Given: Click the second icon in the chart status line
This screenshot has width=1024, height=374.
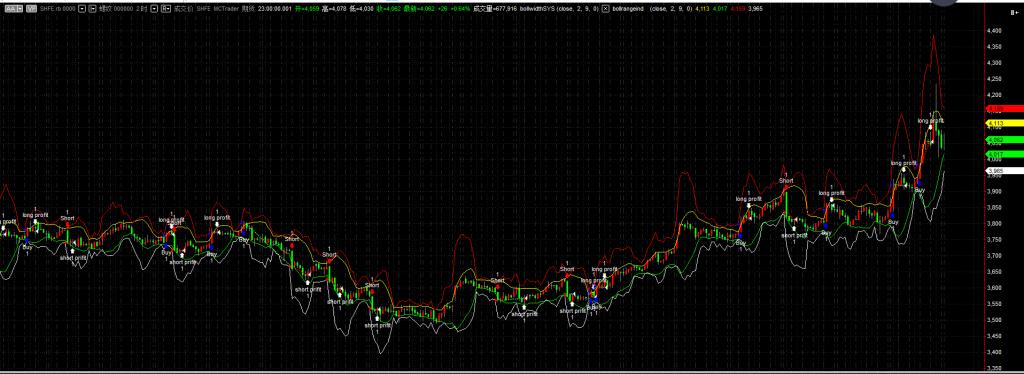Looking at the screenshot, I should click(31, 8).
